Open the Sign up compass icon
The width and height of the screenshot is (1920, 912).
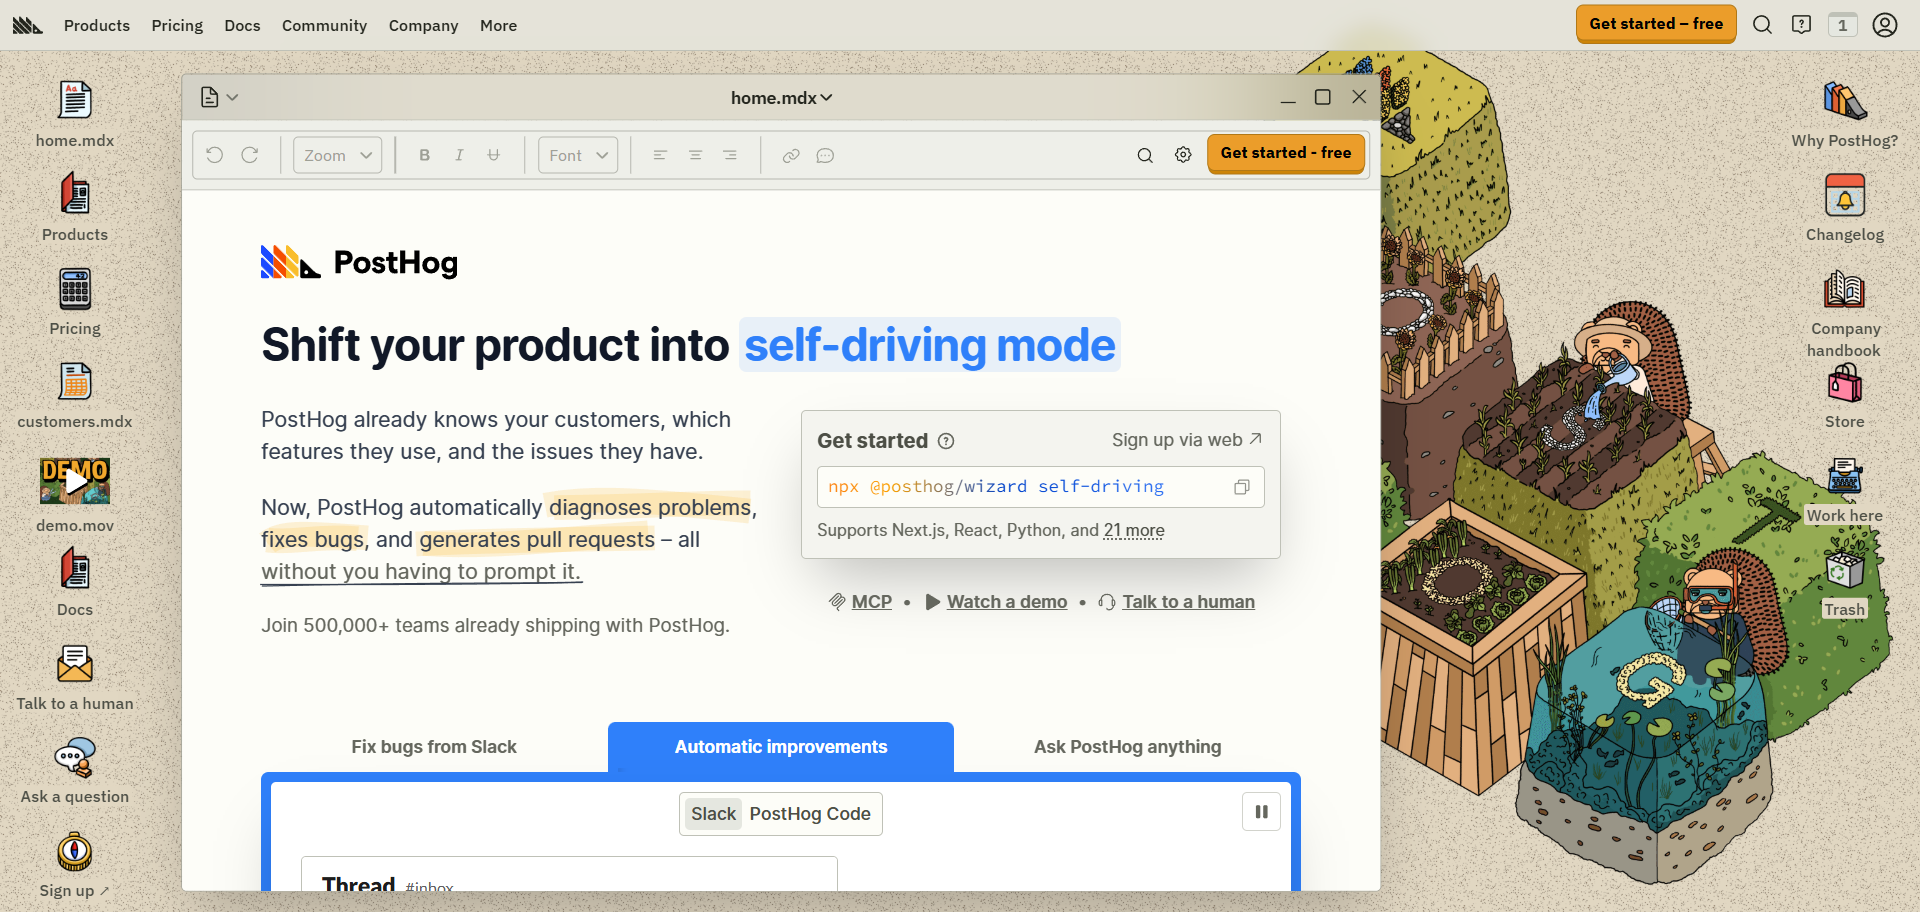click(x=75, y=864)
